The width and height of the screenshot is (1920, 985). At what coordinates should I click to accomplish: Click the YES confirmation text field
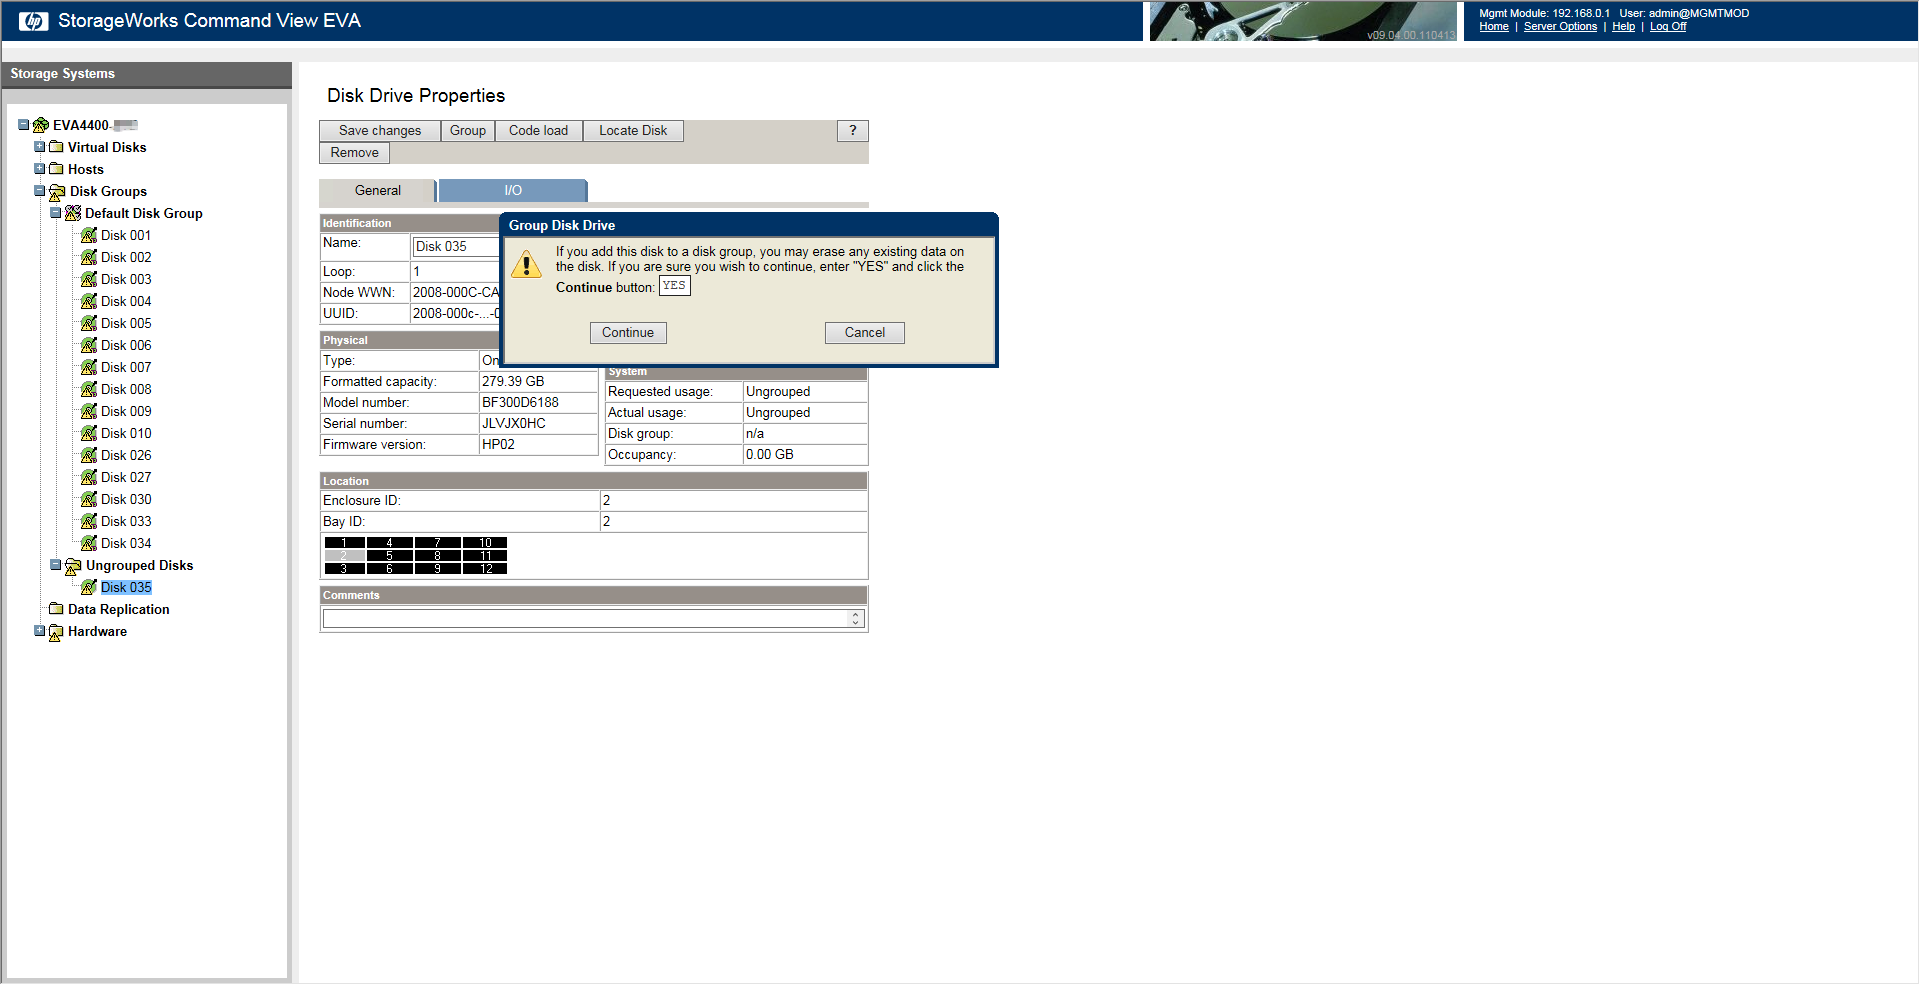tap(674, 286)
